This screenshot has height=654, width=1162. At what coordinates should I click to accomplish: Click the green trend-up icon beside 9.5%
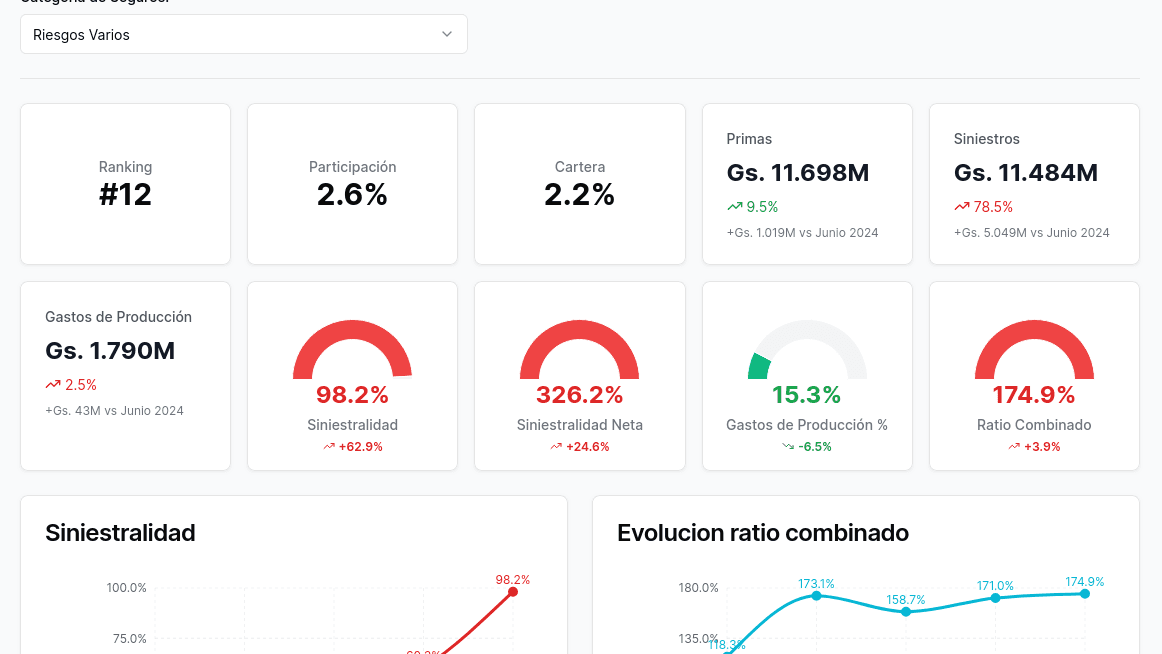point(734,207)
